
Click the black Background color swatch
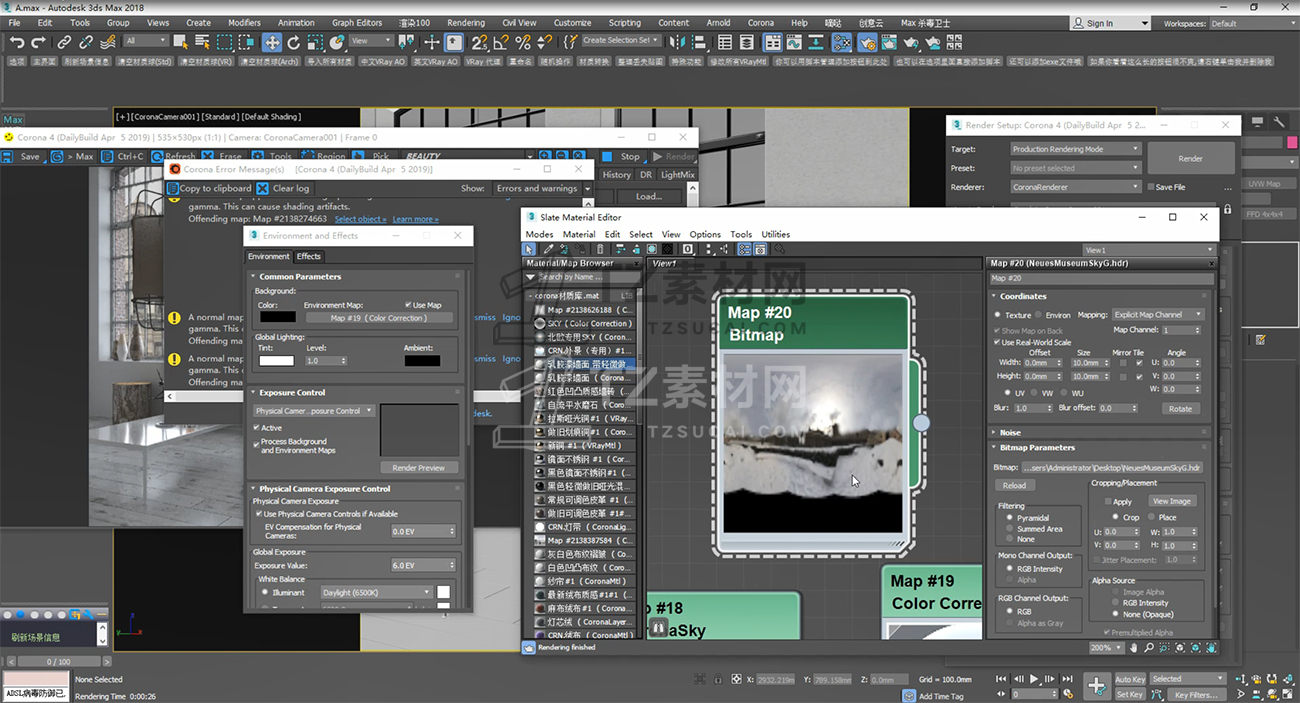[x=277, y=318]
